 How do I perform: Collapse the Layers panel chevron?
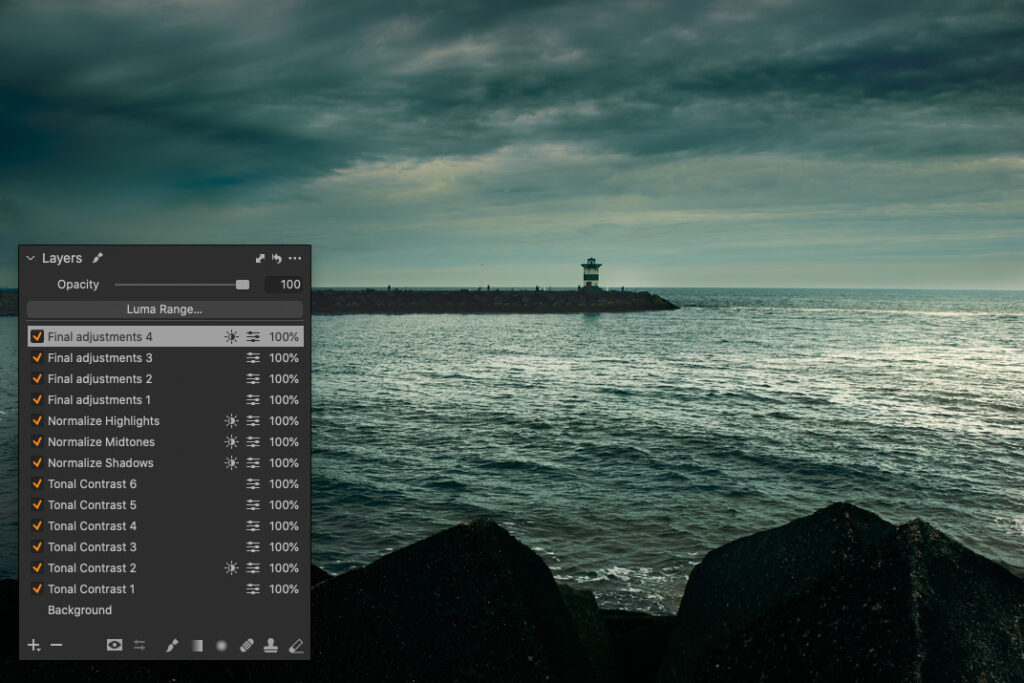tap(30, 259)
